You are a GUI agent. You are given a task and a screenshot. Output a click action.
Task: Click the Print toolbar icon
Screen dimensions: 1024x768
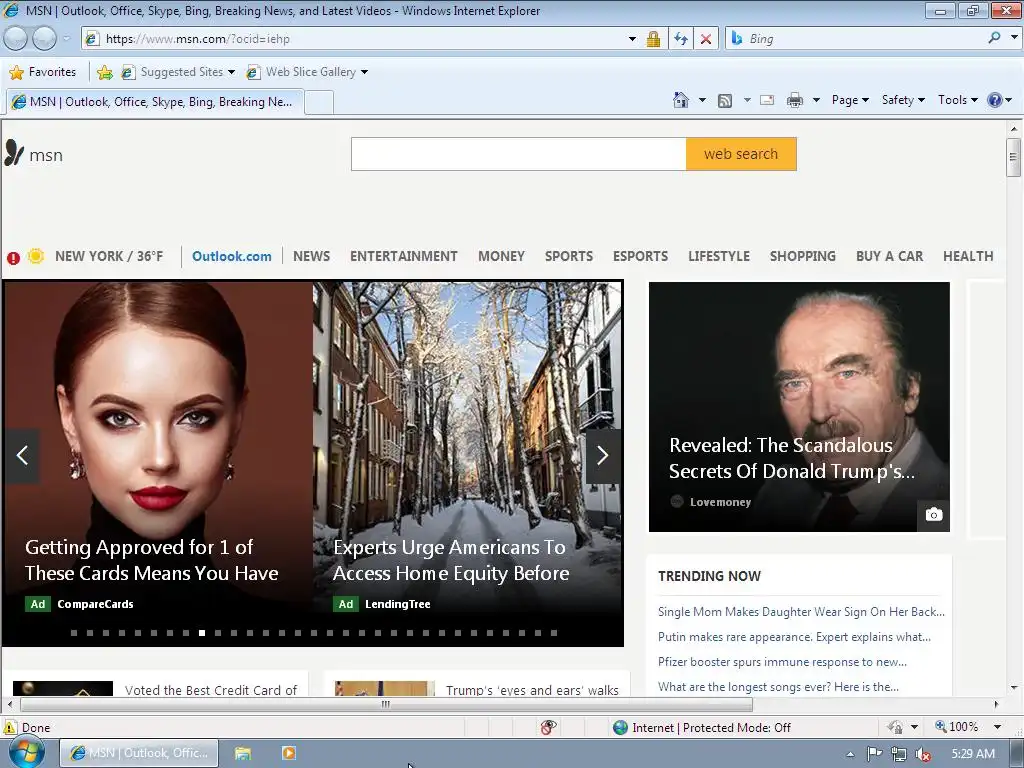pos(795,100)
